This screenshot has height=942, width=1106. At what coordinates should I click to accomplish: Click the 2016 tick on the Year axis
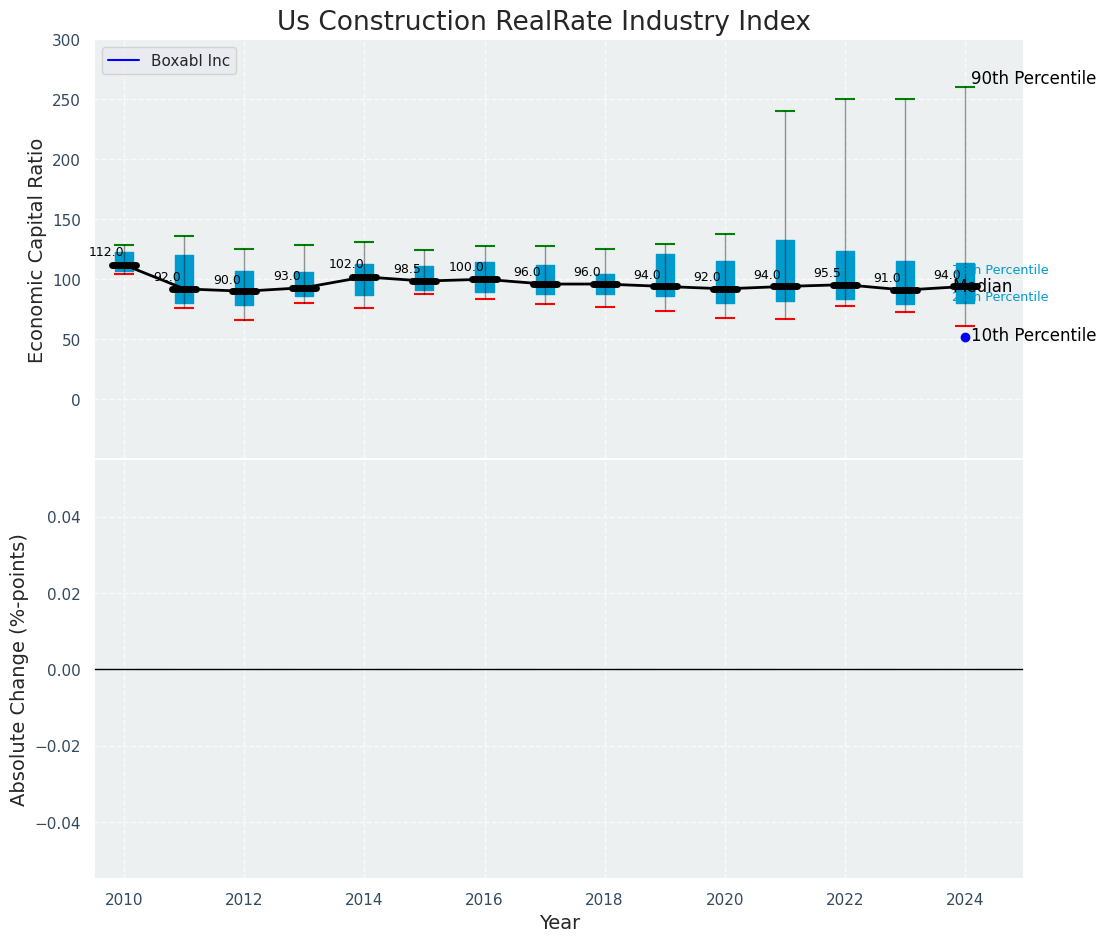[x=485, y=899]
